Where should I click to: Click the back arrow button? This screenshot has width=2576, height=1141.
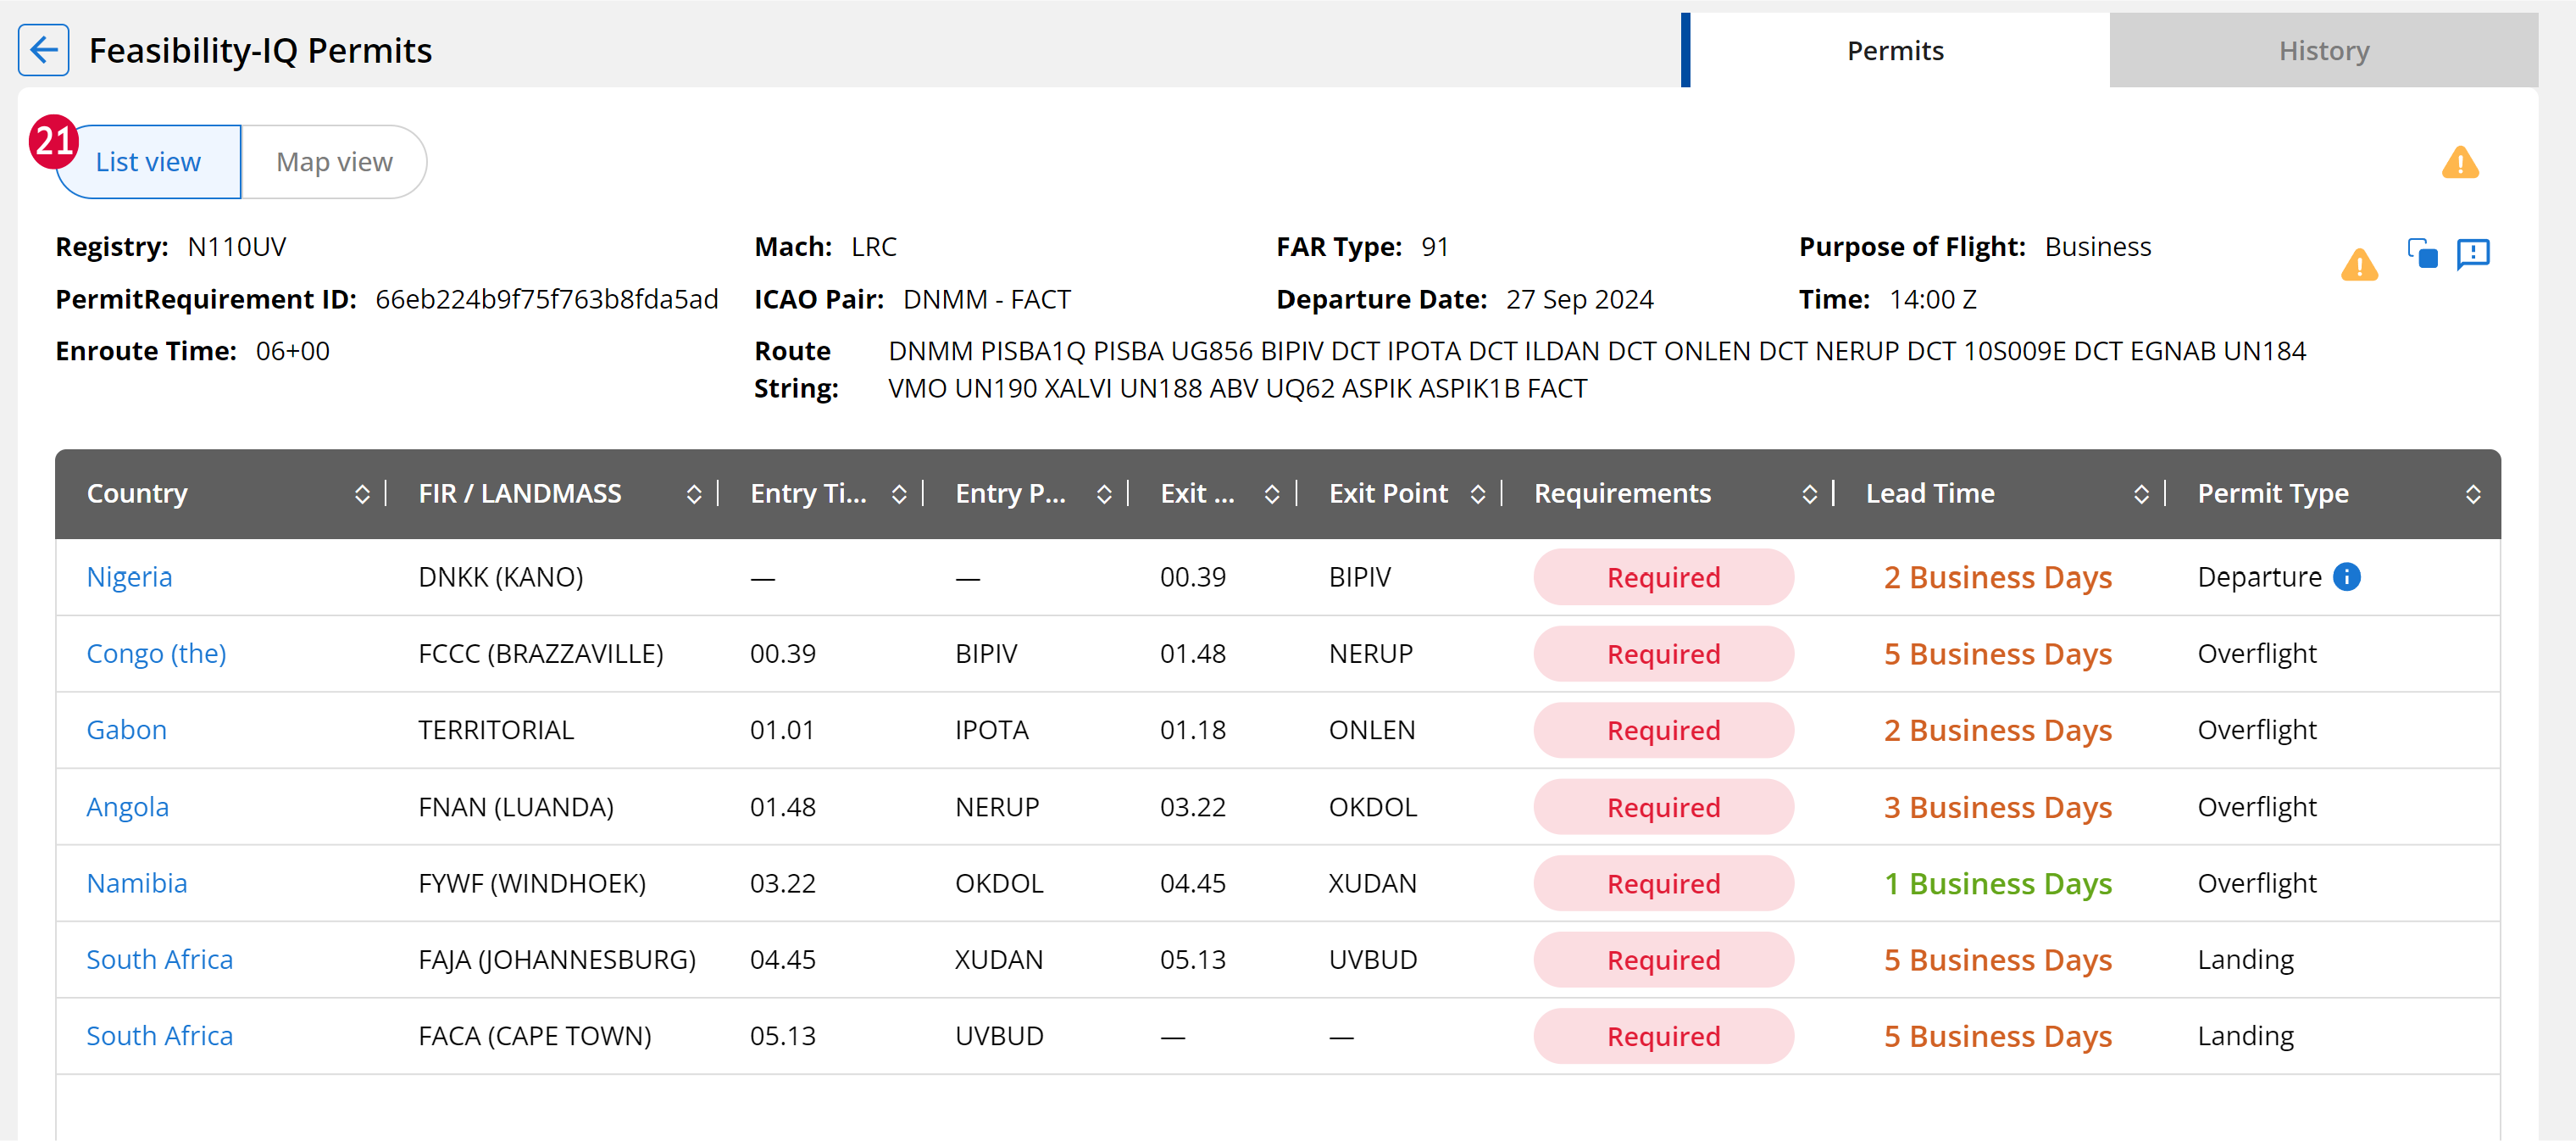point(43,50)
